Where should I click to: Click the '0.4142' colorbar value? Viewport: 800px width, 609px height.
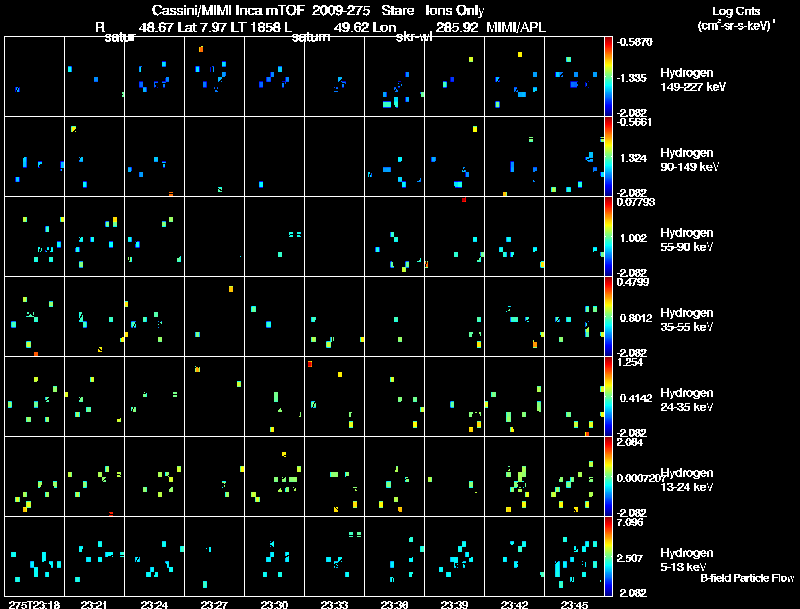(636, 398)
